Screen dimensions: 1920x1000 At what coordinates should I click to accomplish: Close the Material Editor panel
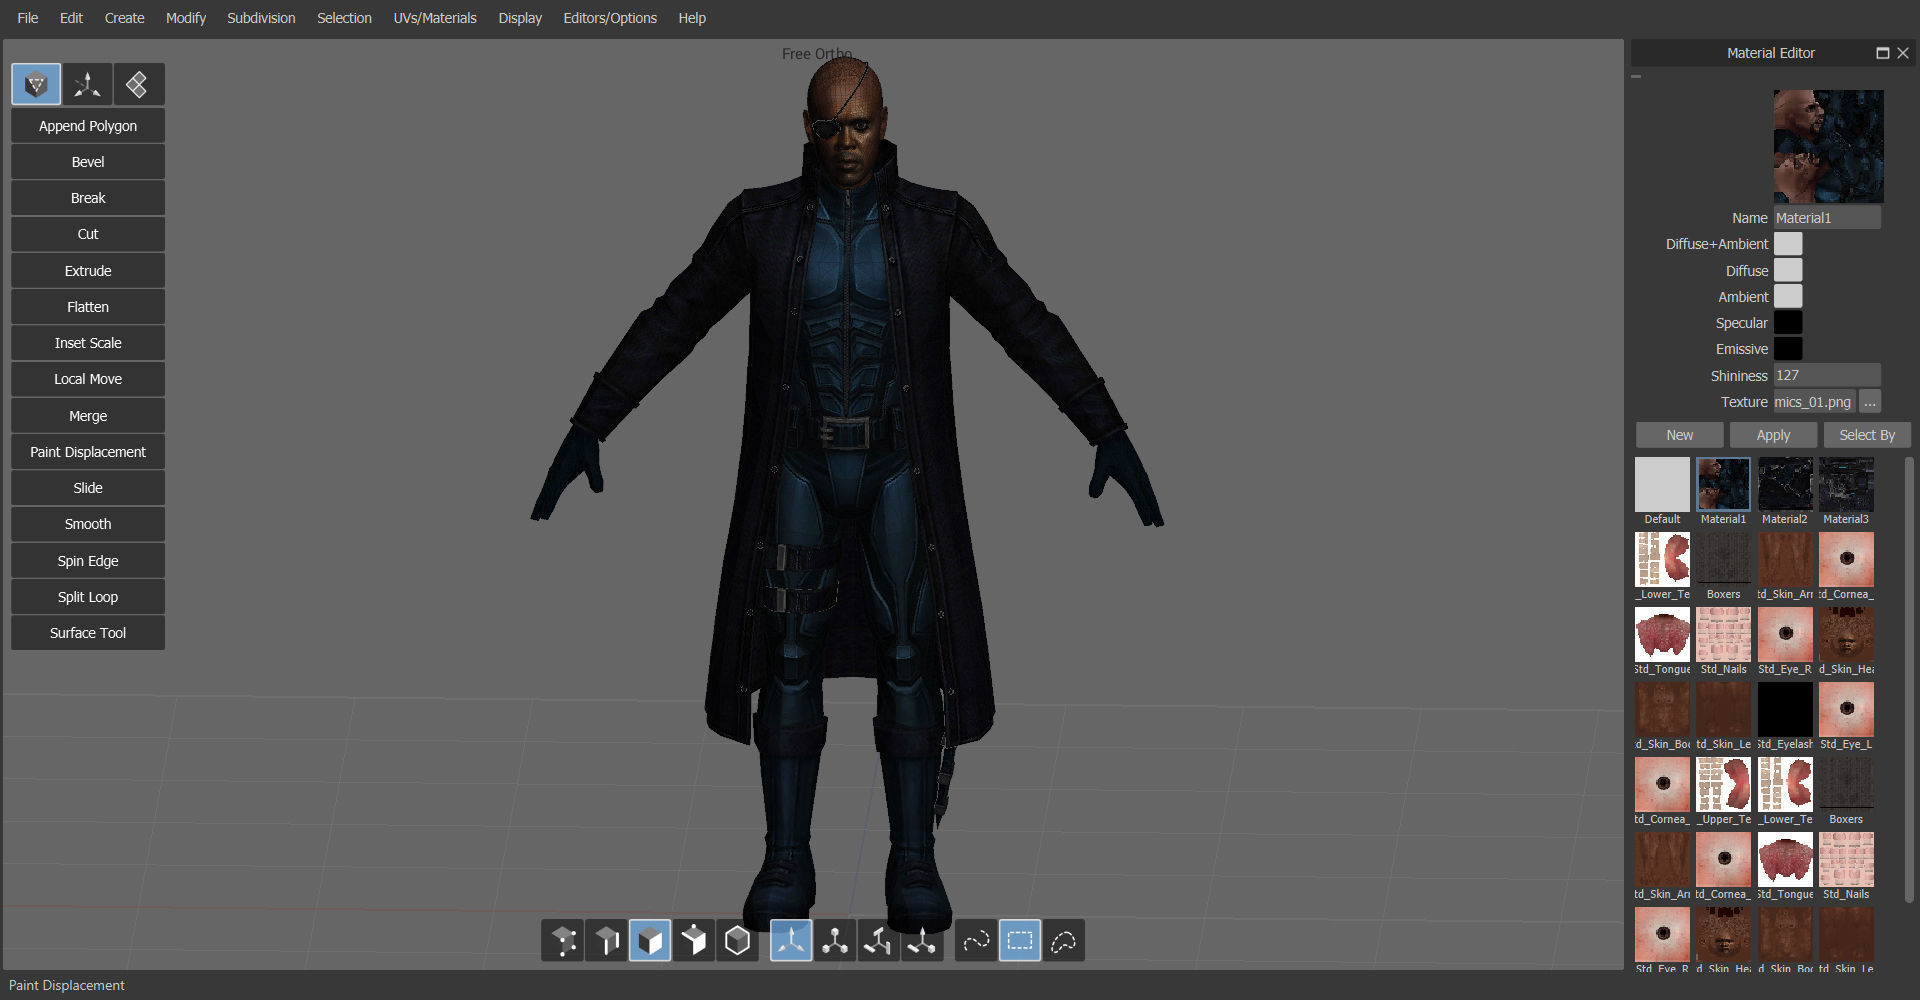pos(1903,53)
